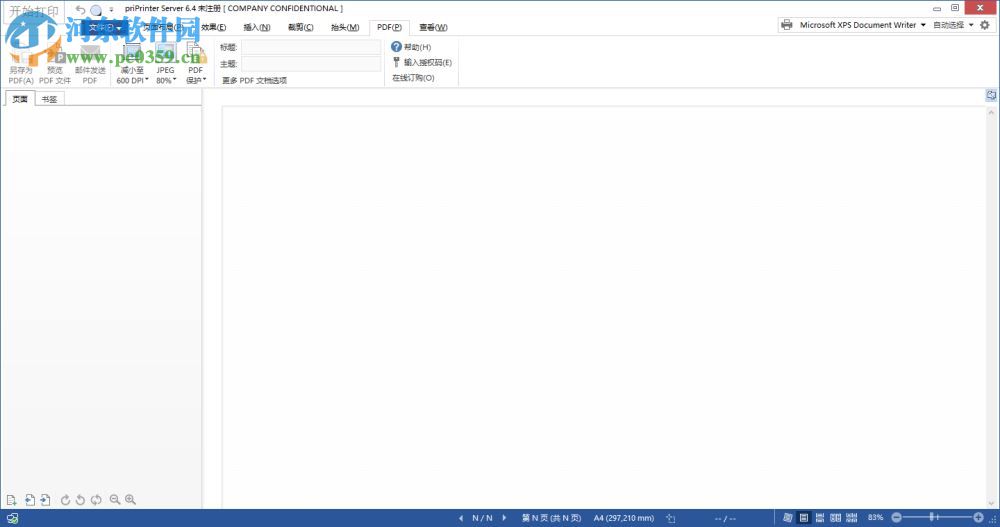Rotate page clockwise in the thumbnail toolbar
This screenshot has width=1000, height=527.
(x=65, y=500)
